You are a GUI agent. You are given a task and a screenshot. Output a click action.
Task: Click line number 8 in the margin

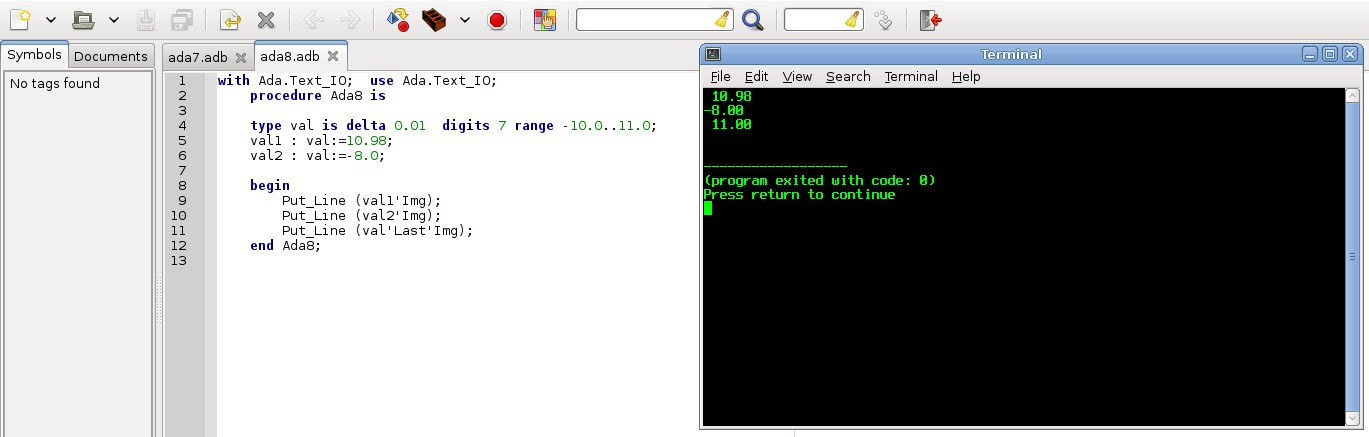182,186
